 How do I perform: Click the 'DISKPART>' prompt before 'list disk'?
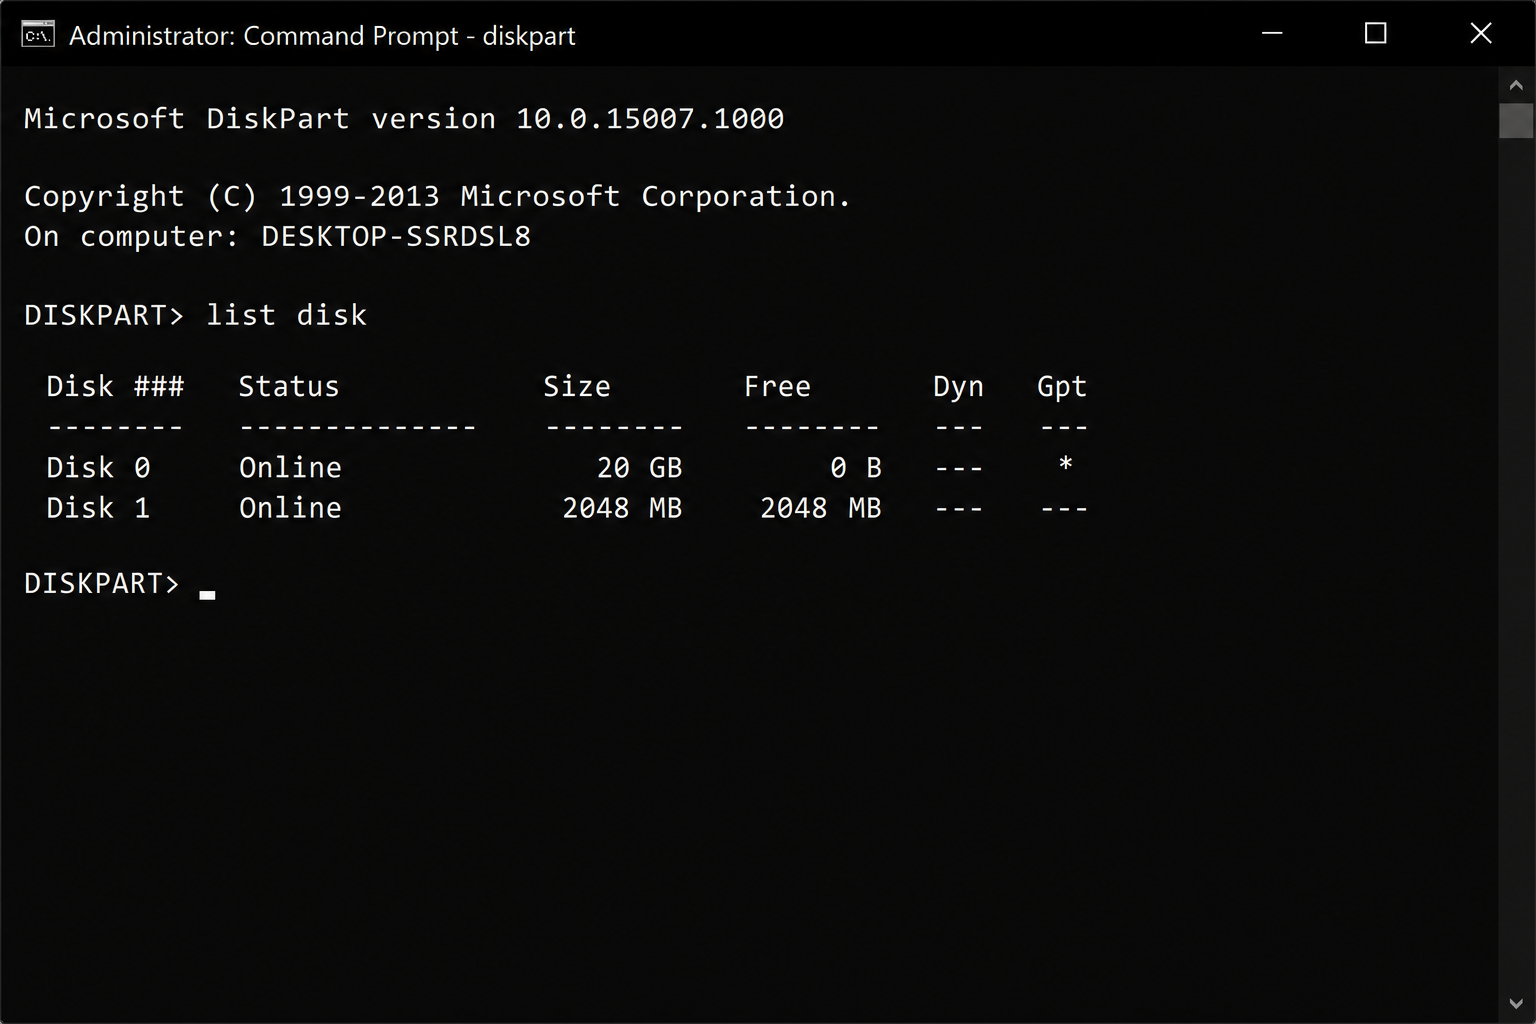pos(104,315)
